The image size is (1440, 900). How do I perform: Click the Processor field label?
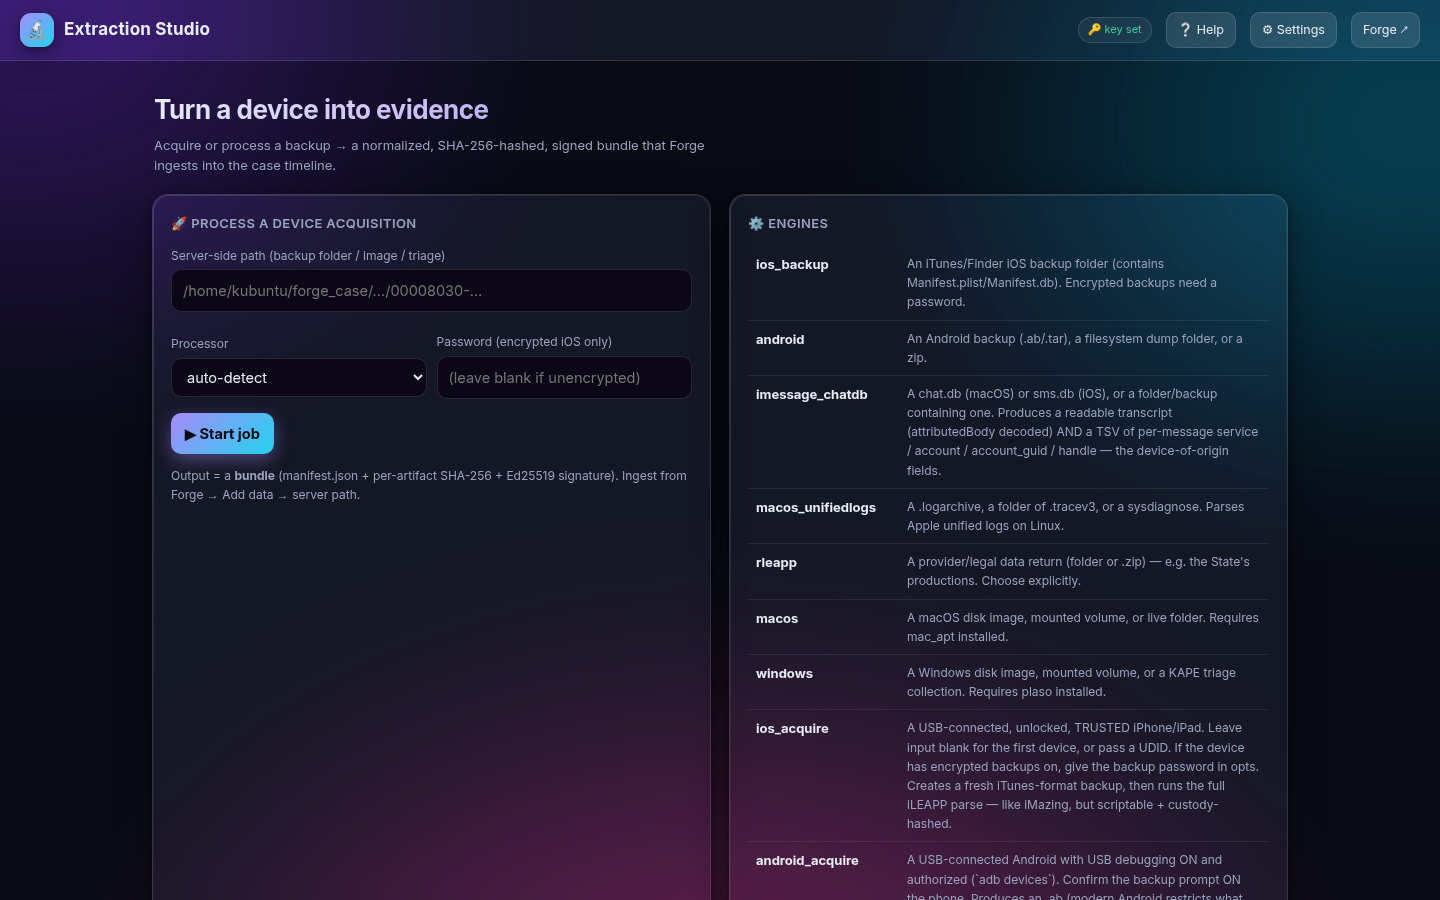pos(200,344)
